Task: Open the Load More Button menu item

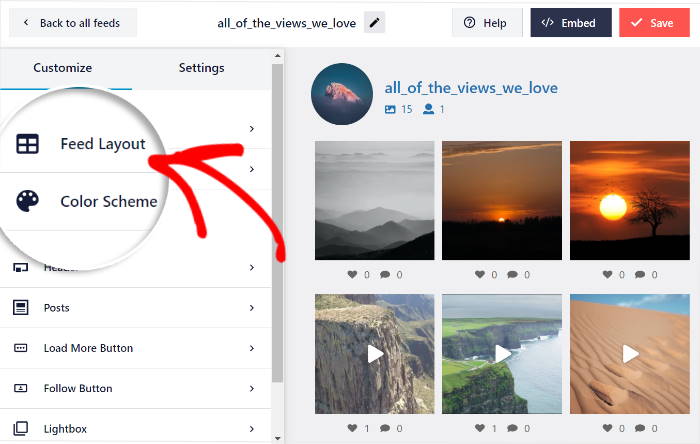Action: (x=136, y=348)
